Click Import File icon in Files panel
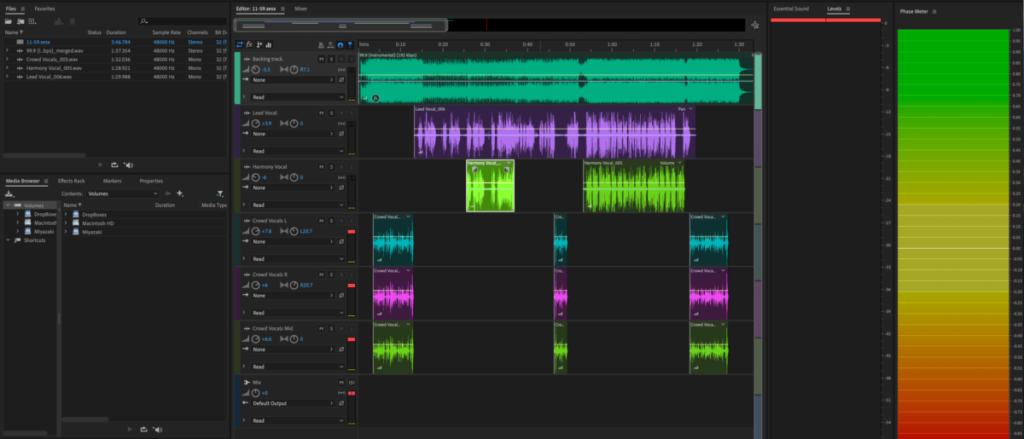Image resolution: width=1024 pixels, height=439 pixels. 21,21
